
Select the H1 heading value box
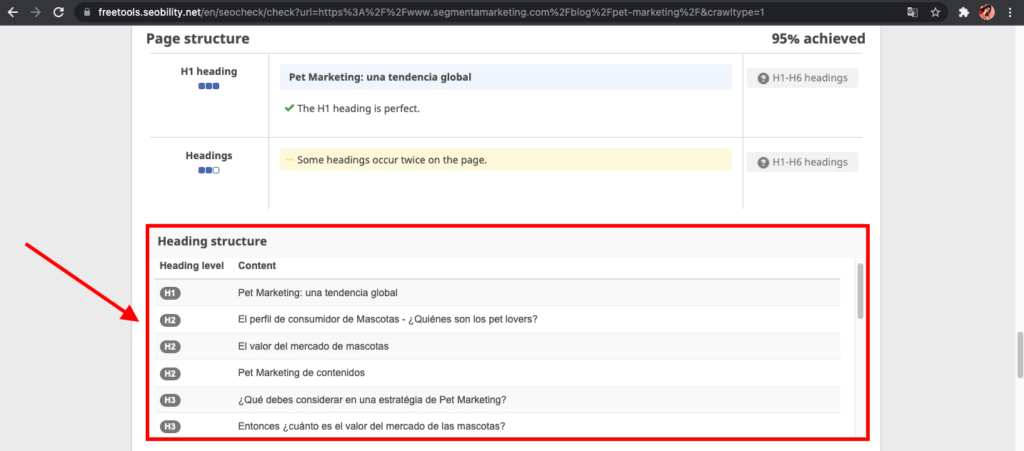[x=505, y=77]
